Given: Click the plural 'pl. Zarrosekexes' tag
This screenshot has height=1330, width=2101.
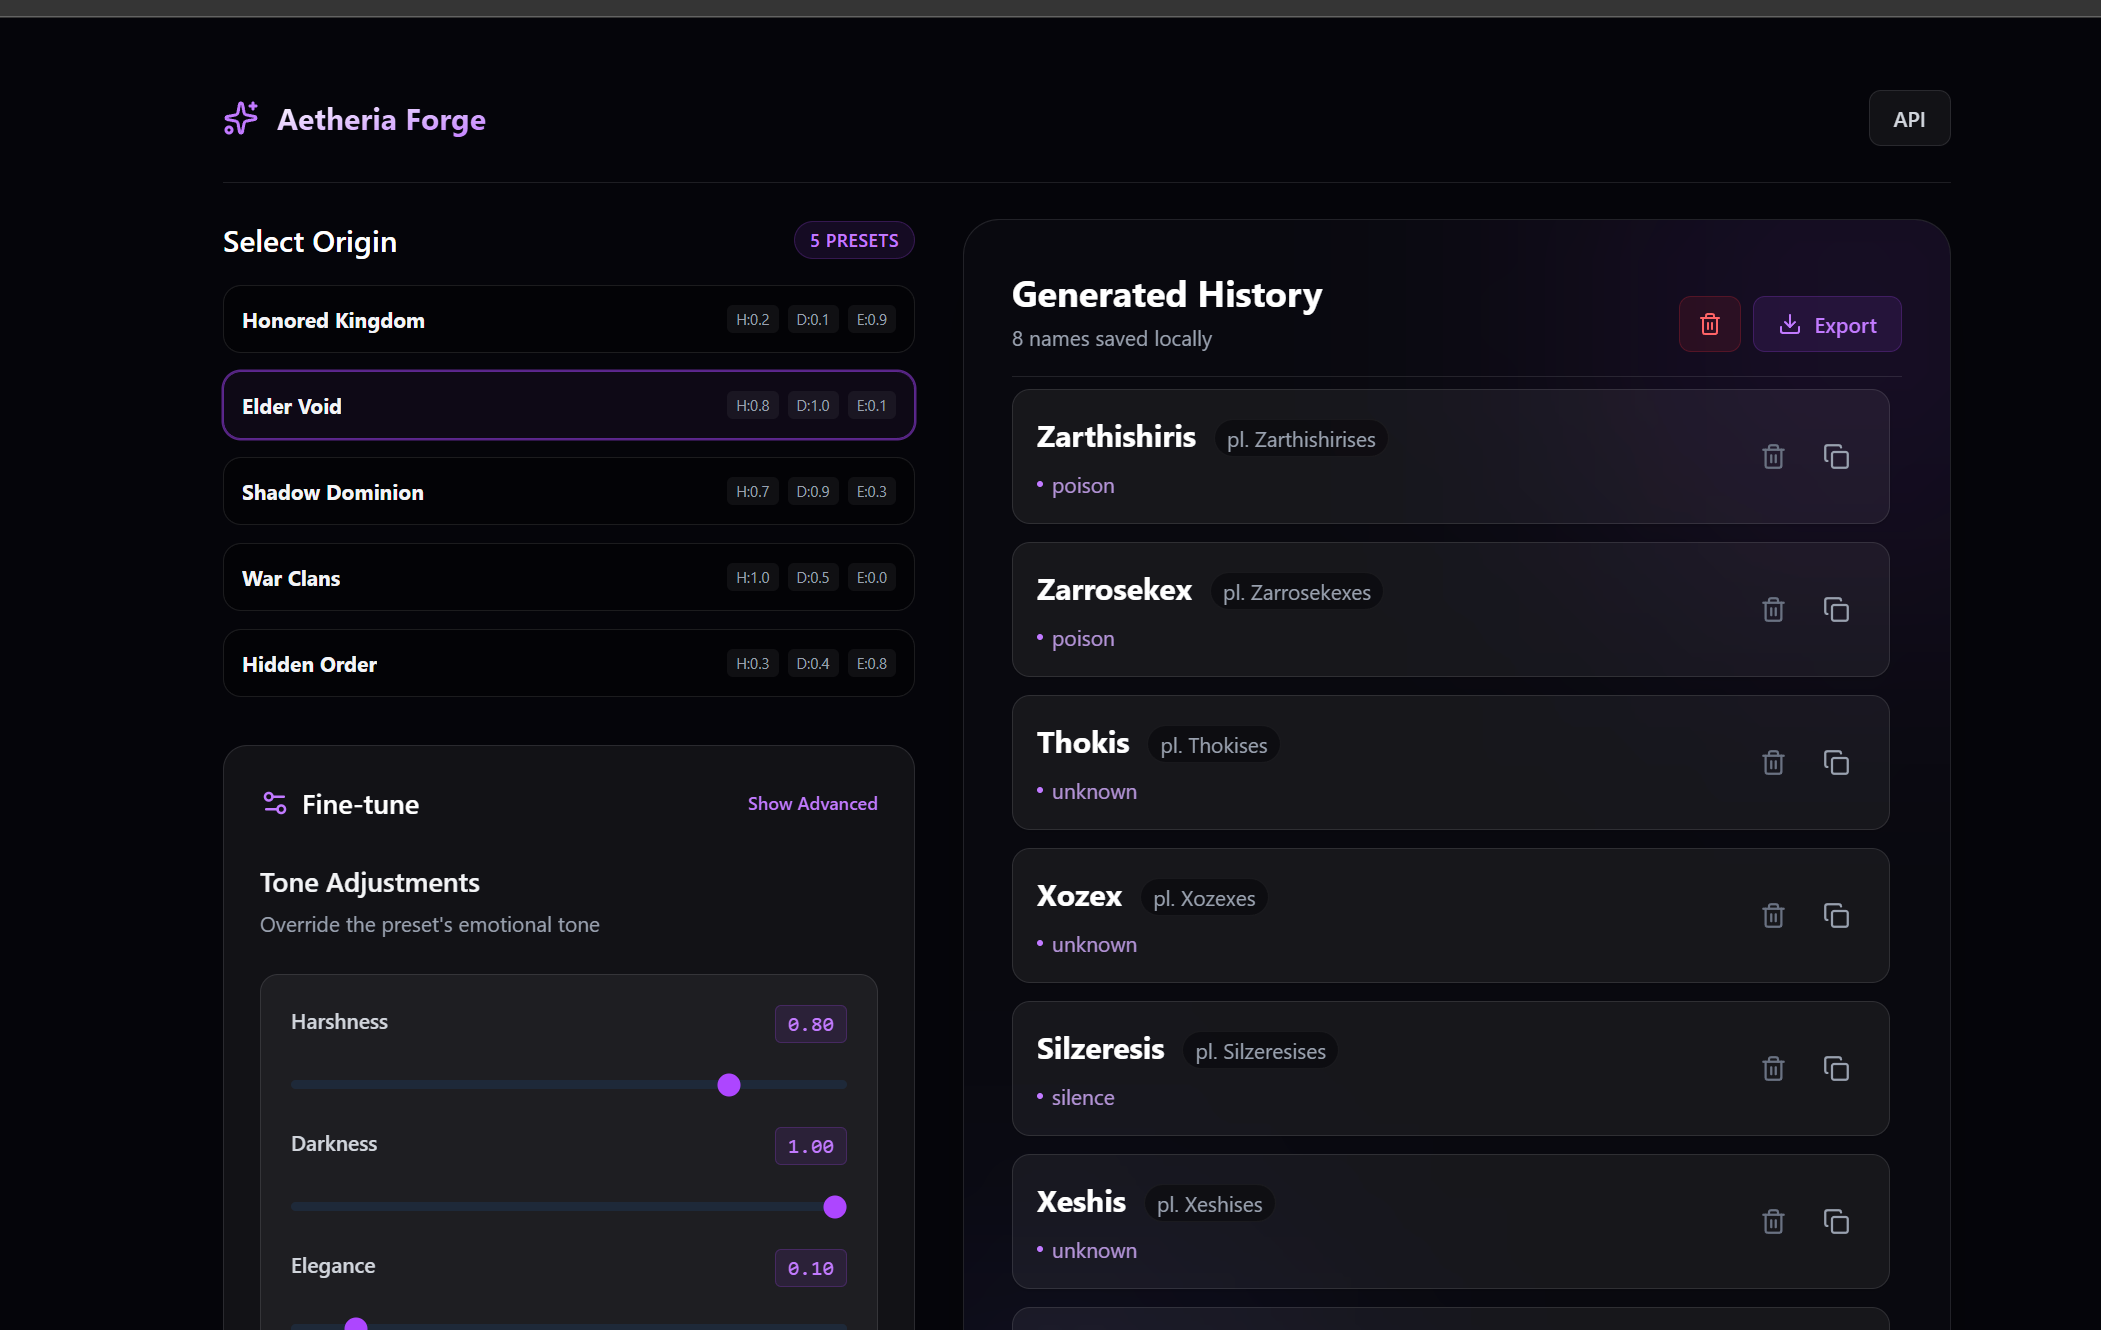Looking at the screenshot, I should 1297,592.
